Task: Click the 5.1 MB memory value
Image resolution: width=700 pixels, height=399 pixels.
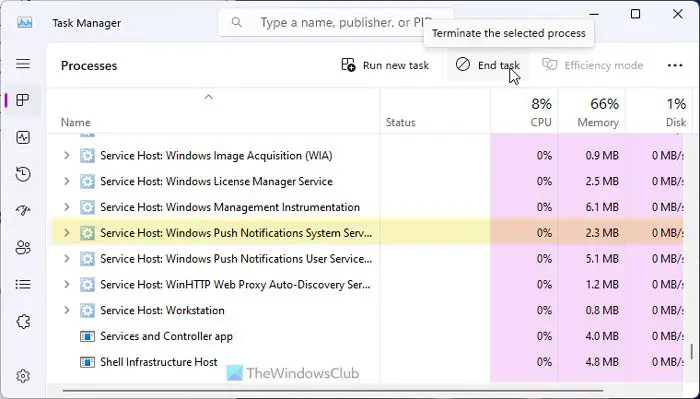Action: 602,259
